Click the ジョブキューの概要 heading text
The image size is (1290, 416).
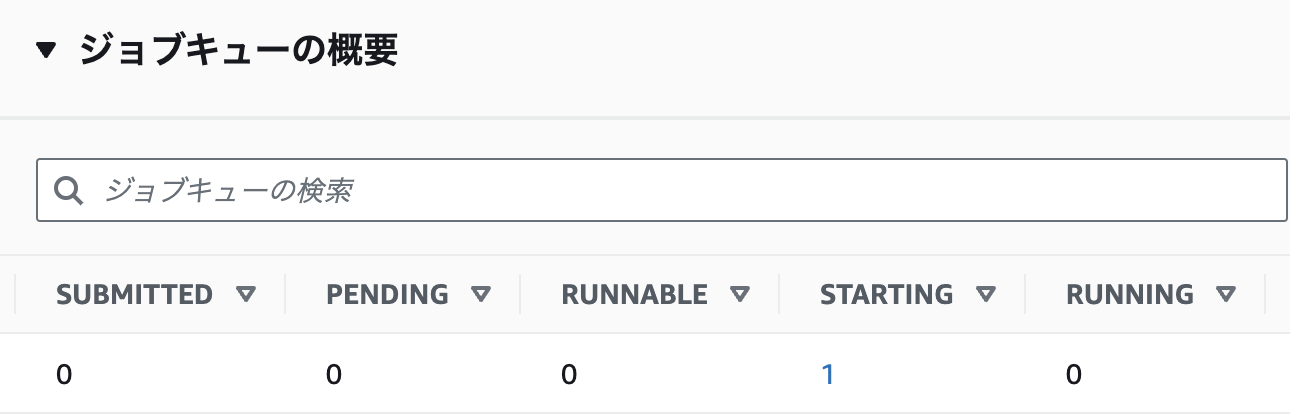pyautogui.click(x=239, y=50)
